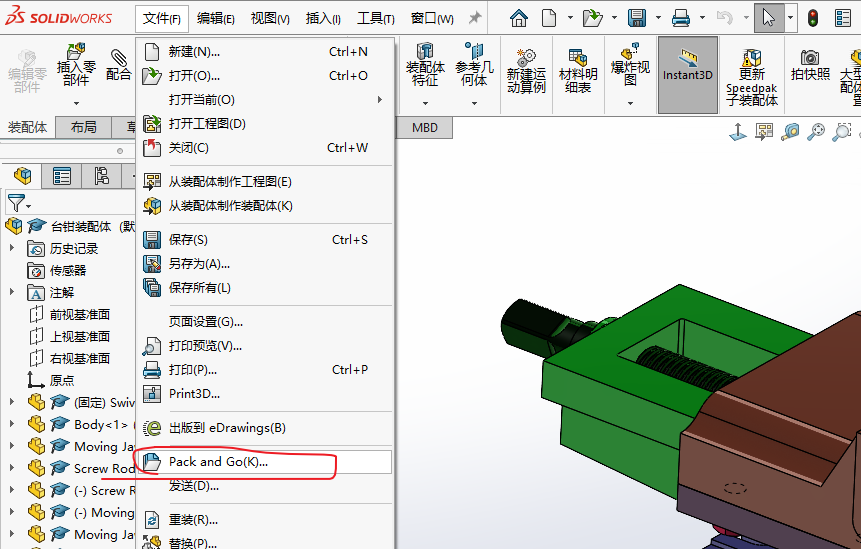
Task: Click the 装配体特征 ribbon button
Action: [425, 65]
